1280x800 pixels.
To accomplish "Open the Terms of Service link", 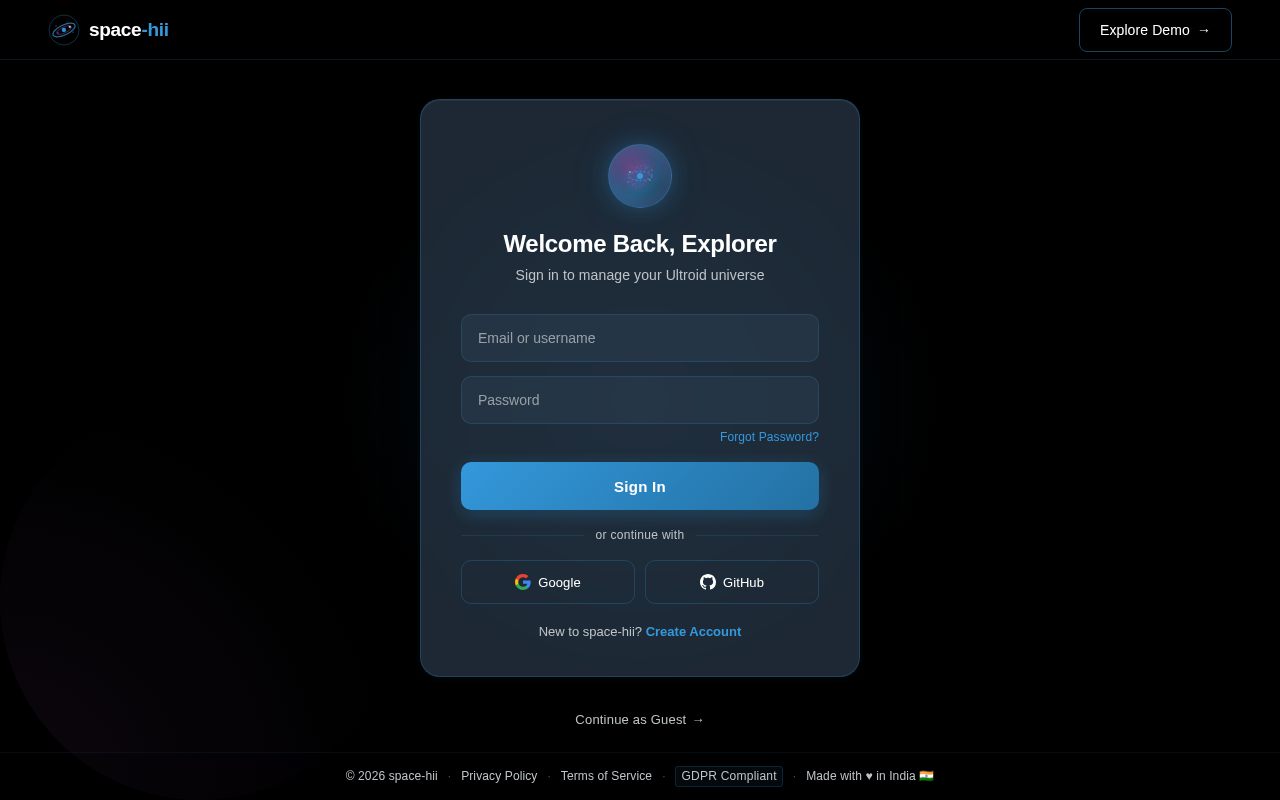I will point(606,776).
